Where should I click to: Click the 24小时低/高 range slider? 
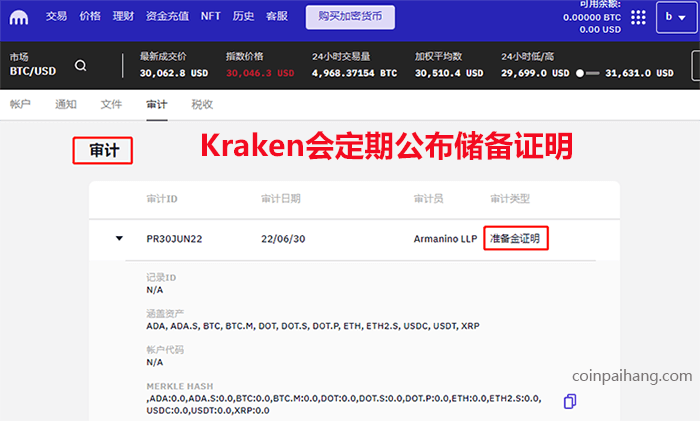coord(588,73)
